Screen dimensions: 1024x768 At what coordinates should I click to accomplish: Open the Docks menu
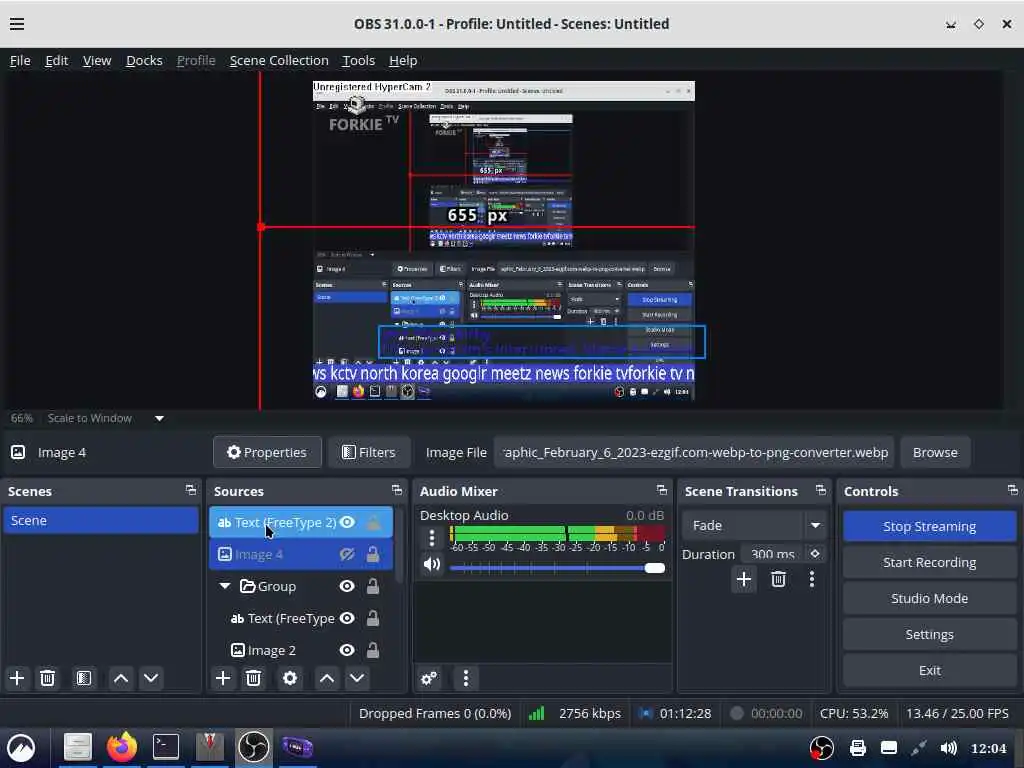pos(144,61)
